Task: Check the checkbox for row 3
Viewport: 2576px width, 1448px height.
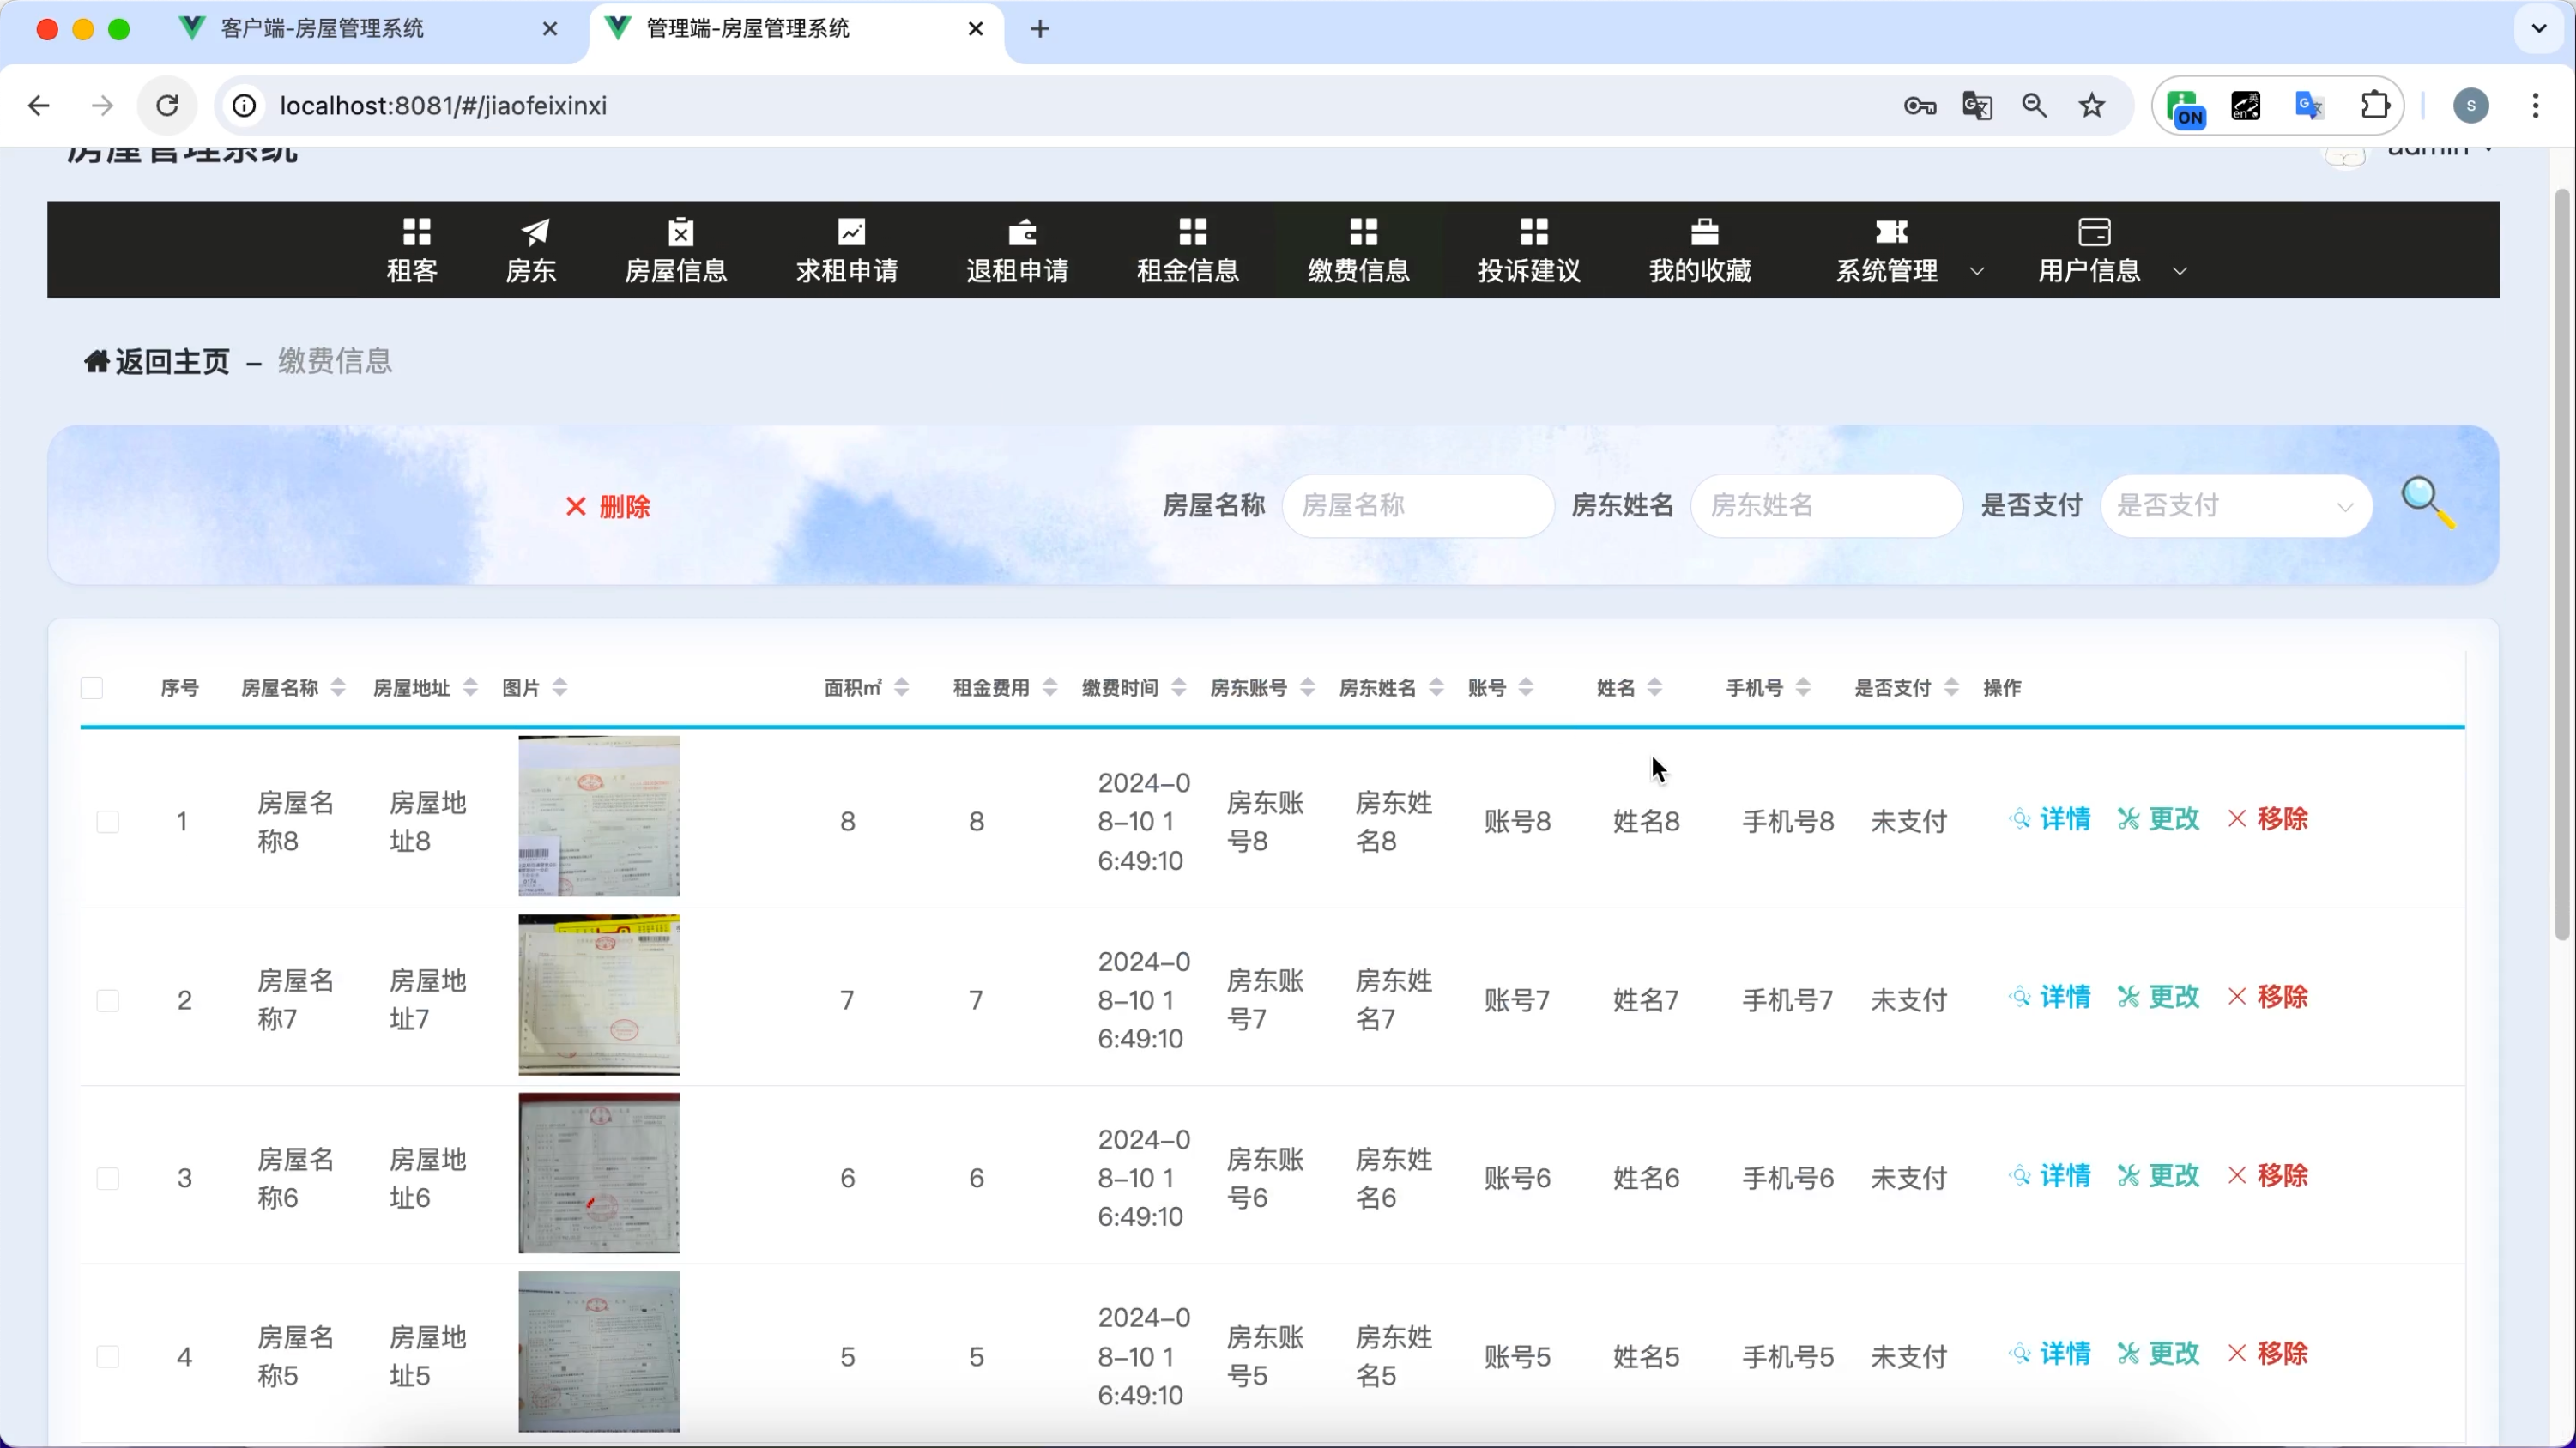Action: tap(108, 1178)
